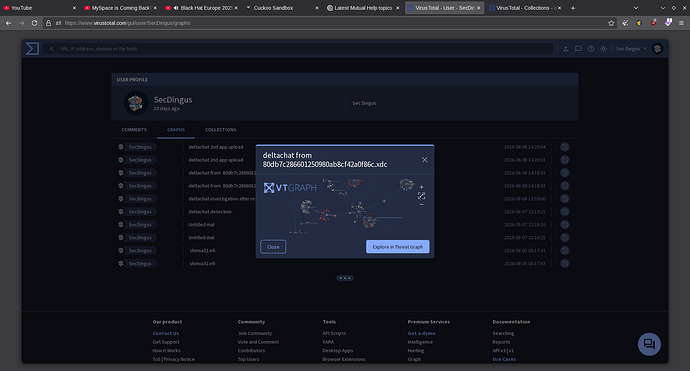This screenshot has width=690, height=371.
Task: Open the API Scripts footer link
Action: click(334, 334)
